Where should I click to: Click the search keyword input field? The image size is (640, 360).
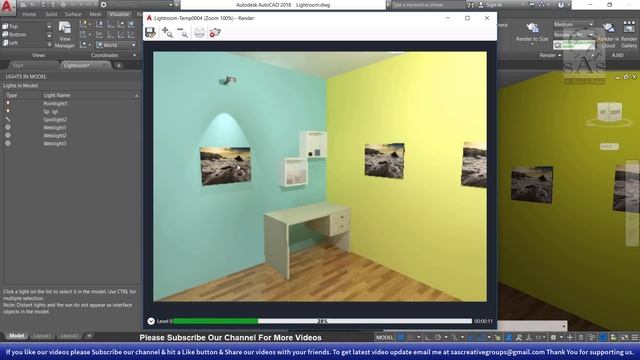click(428, 5)
